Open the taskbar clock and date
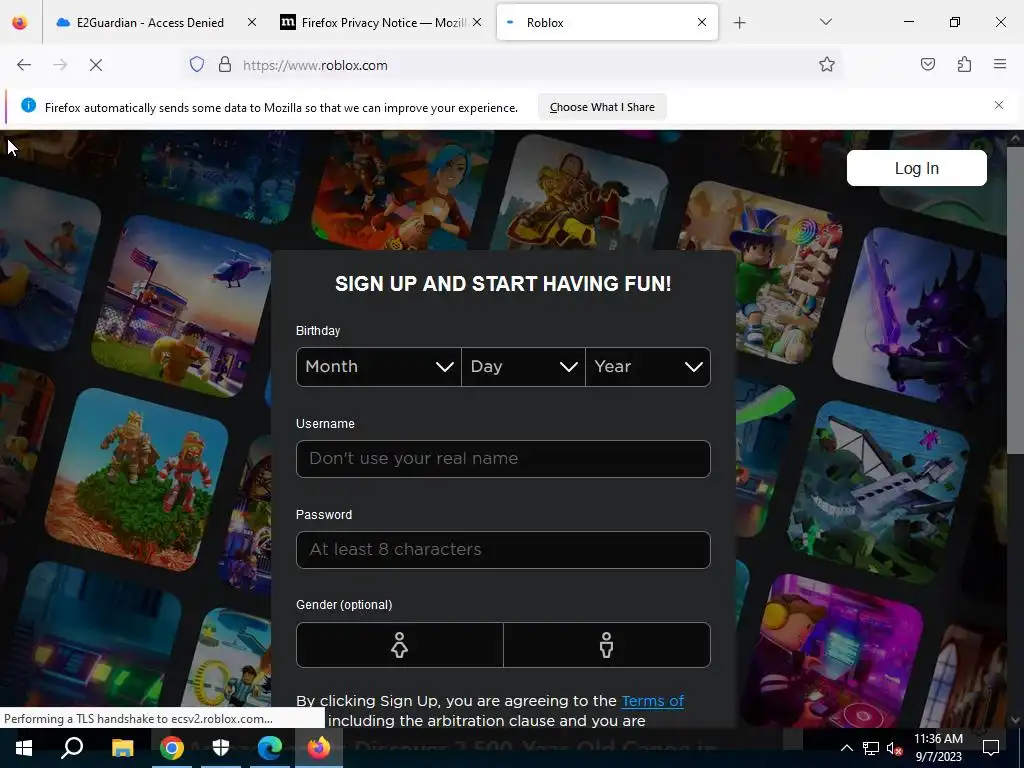This screenshot has height=768, width=1024. pyautogui.click(x=938, y=748)
